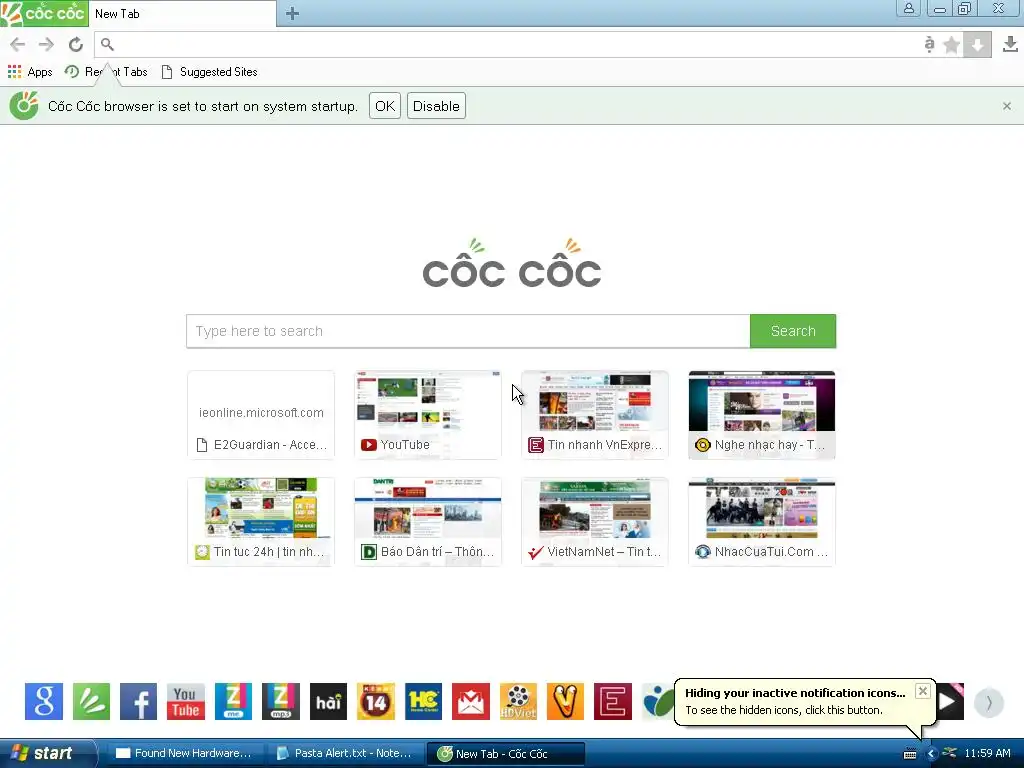Dismiss the startup infobar
This screenshot has width=1024, height=768.
pyautogui.click(x=1006, y=106)
